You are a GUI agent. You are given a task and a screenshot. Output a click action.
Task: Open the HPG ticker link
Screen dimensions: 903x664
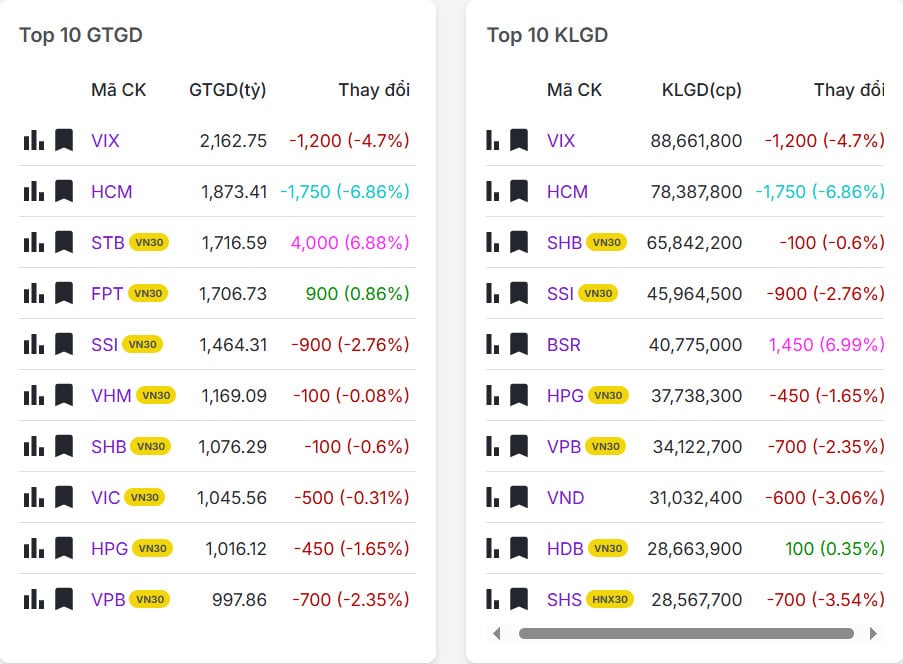coord(111,548)
